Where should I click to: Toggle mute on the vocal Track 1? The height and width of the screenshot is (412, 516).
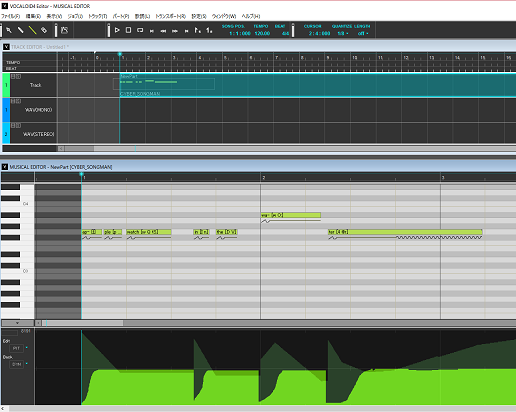point(13,76)
